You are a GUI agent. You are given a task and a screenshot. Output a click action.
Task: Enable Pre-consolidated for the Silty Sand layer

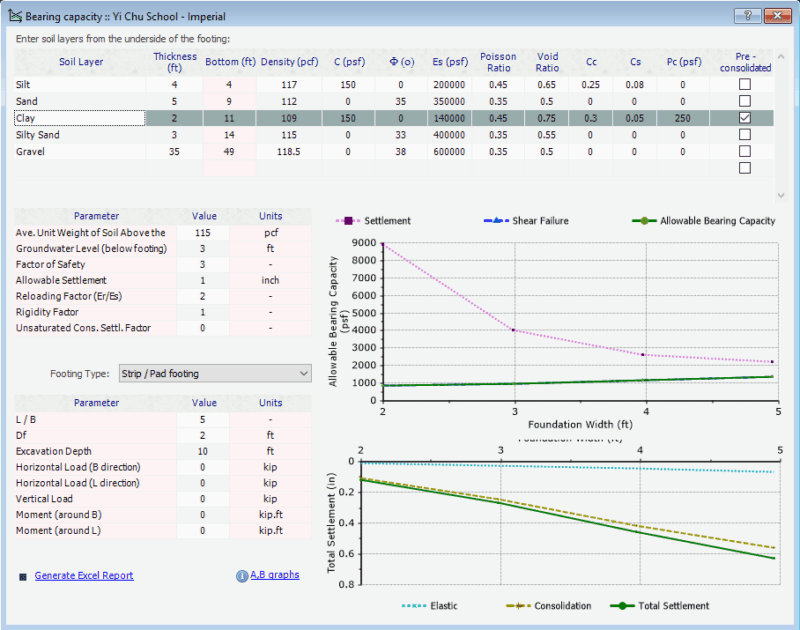(745, 135)
